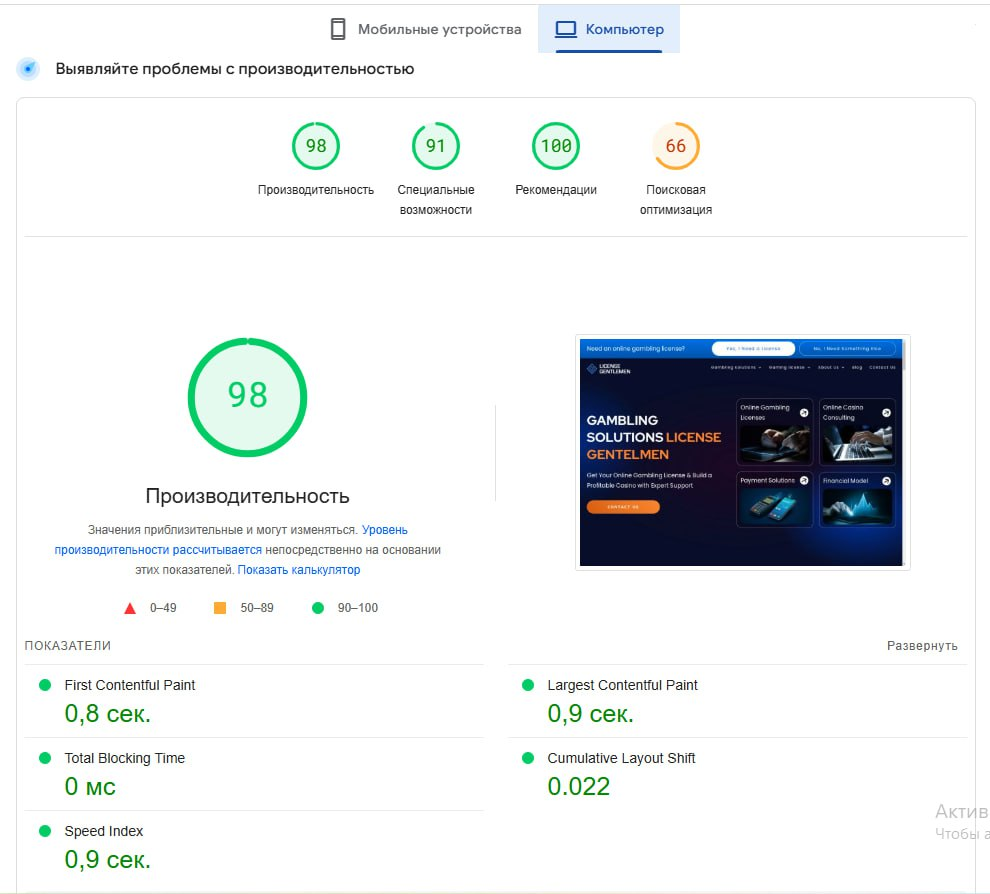Expand the Largest Contentful Paint metric
The height and width of the screenshot is (894, 990).
[x=622, y=685]
